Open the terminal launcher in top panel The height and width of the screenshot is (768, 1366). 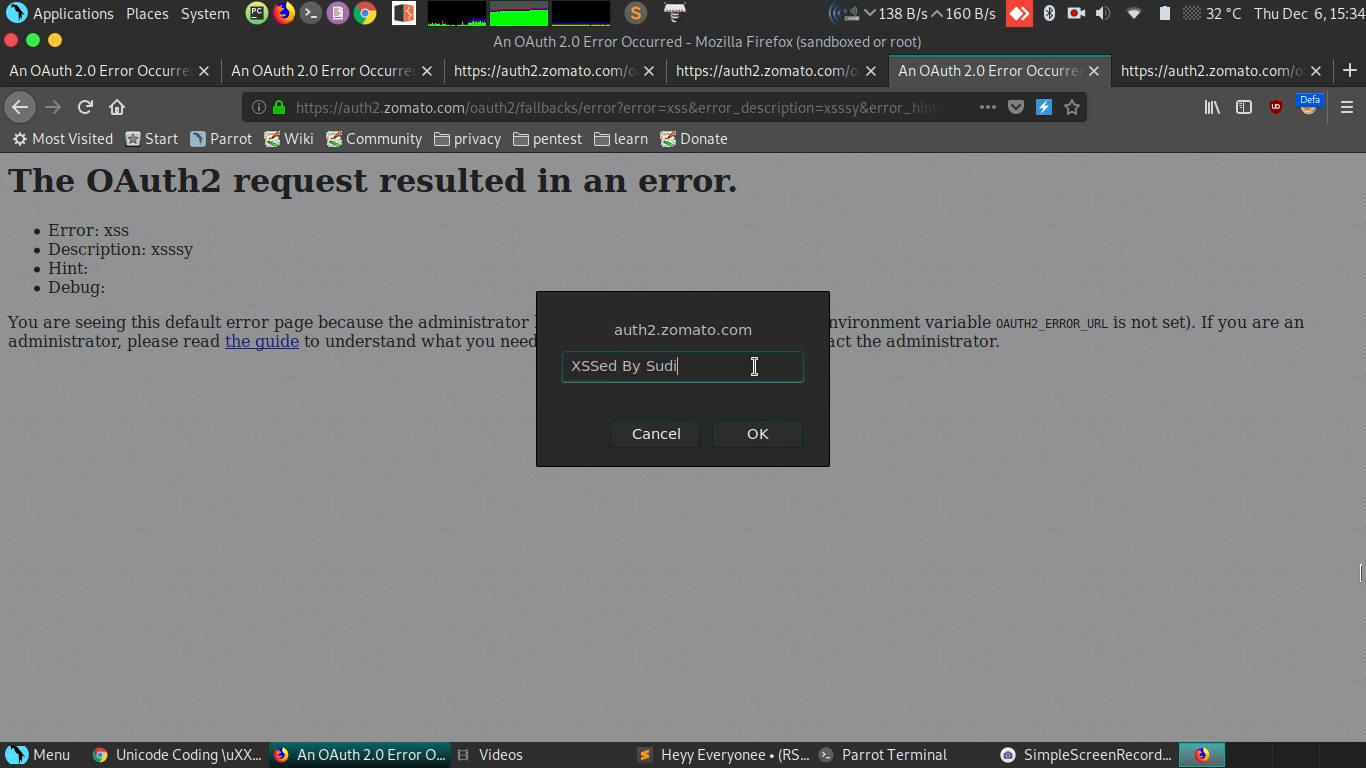pyautogui.click(x=311, y=13)
